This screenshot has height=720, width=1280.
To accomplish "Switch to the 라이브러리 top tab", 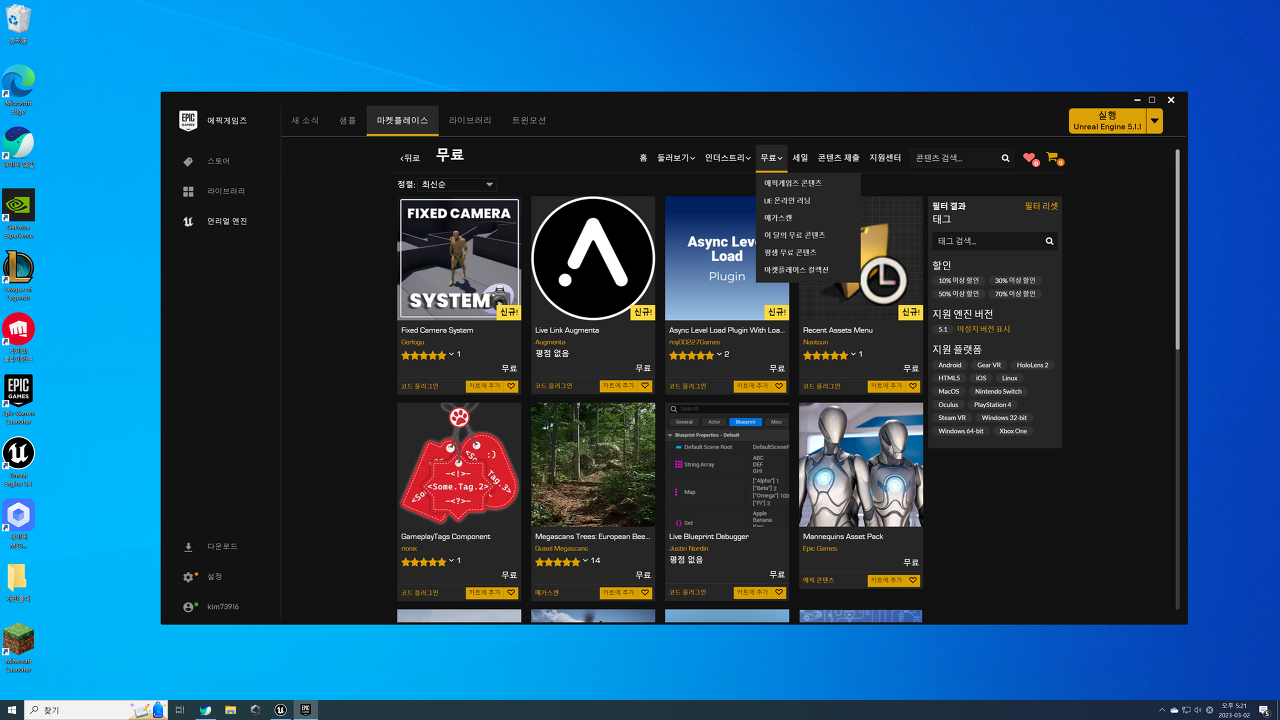I will pyautogui.click(x=470, y=120).
